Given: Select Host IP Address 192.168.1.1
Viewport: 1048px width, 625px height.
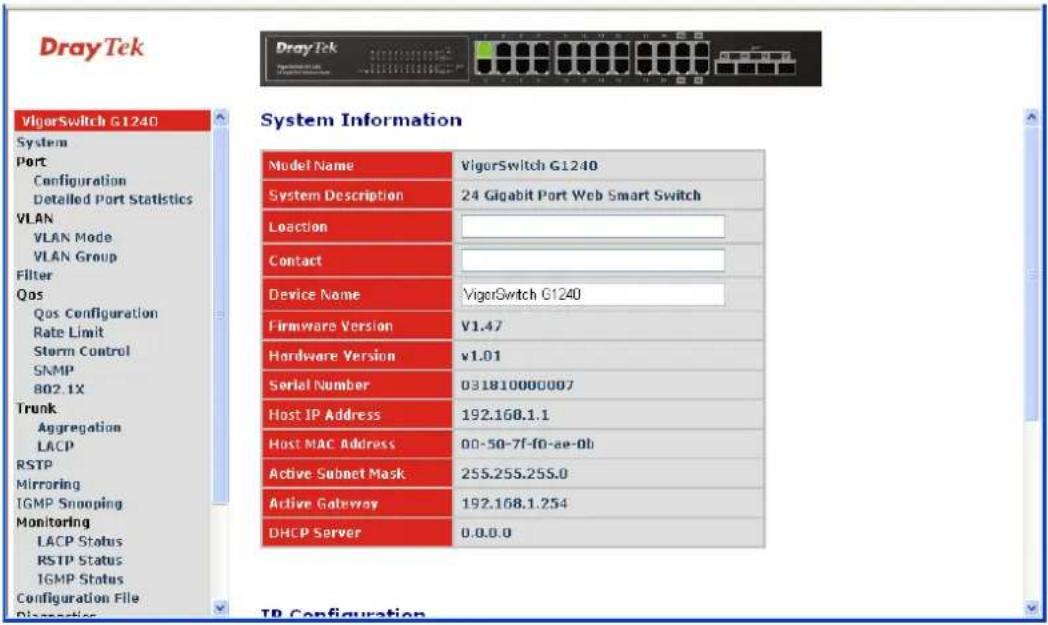Looking at the screenshot, I should tap(505, 415).
